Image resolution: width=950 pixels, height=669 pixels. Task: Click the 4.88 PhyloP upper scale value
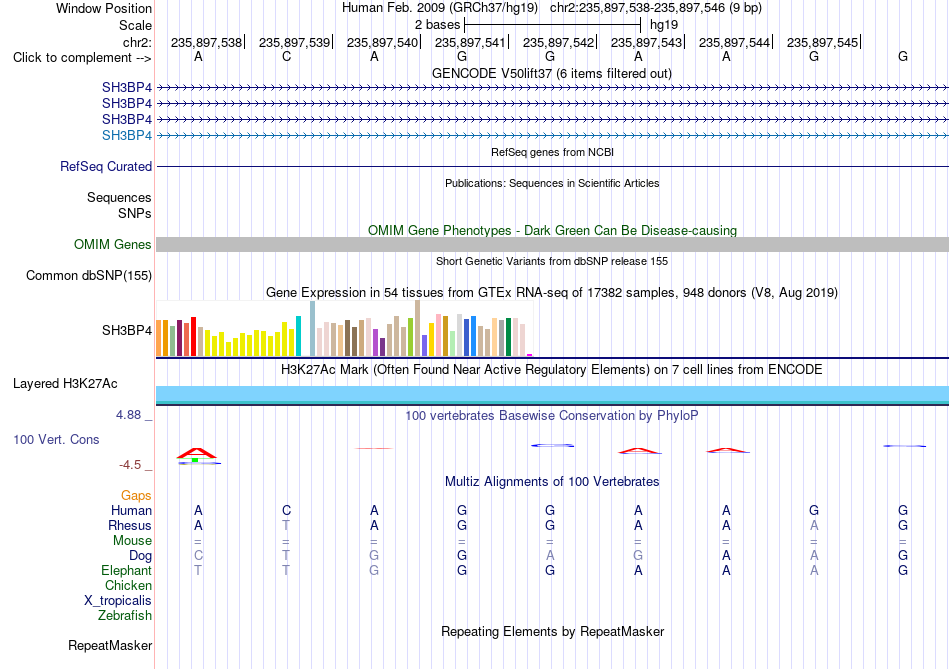[x=128, y=415]
